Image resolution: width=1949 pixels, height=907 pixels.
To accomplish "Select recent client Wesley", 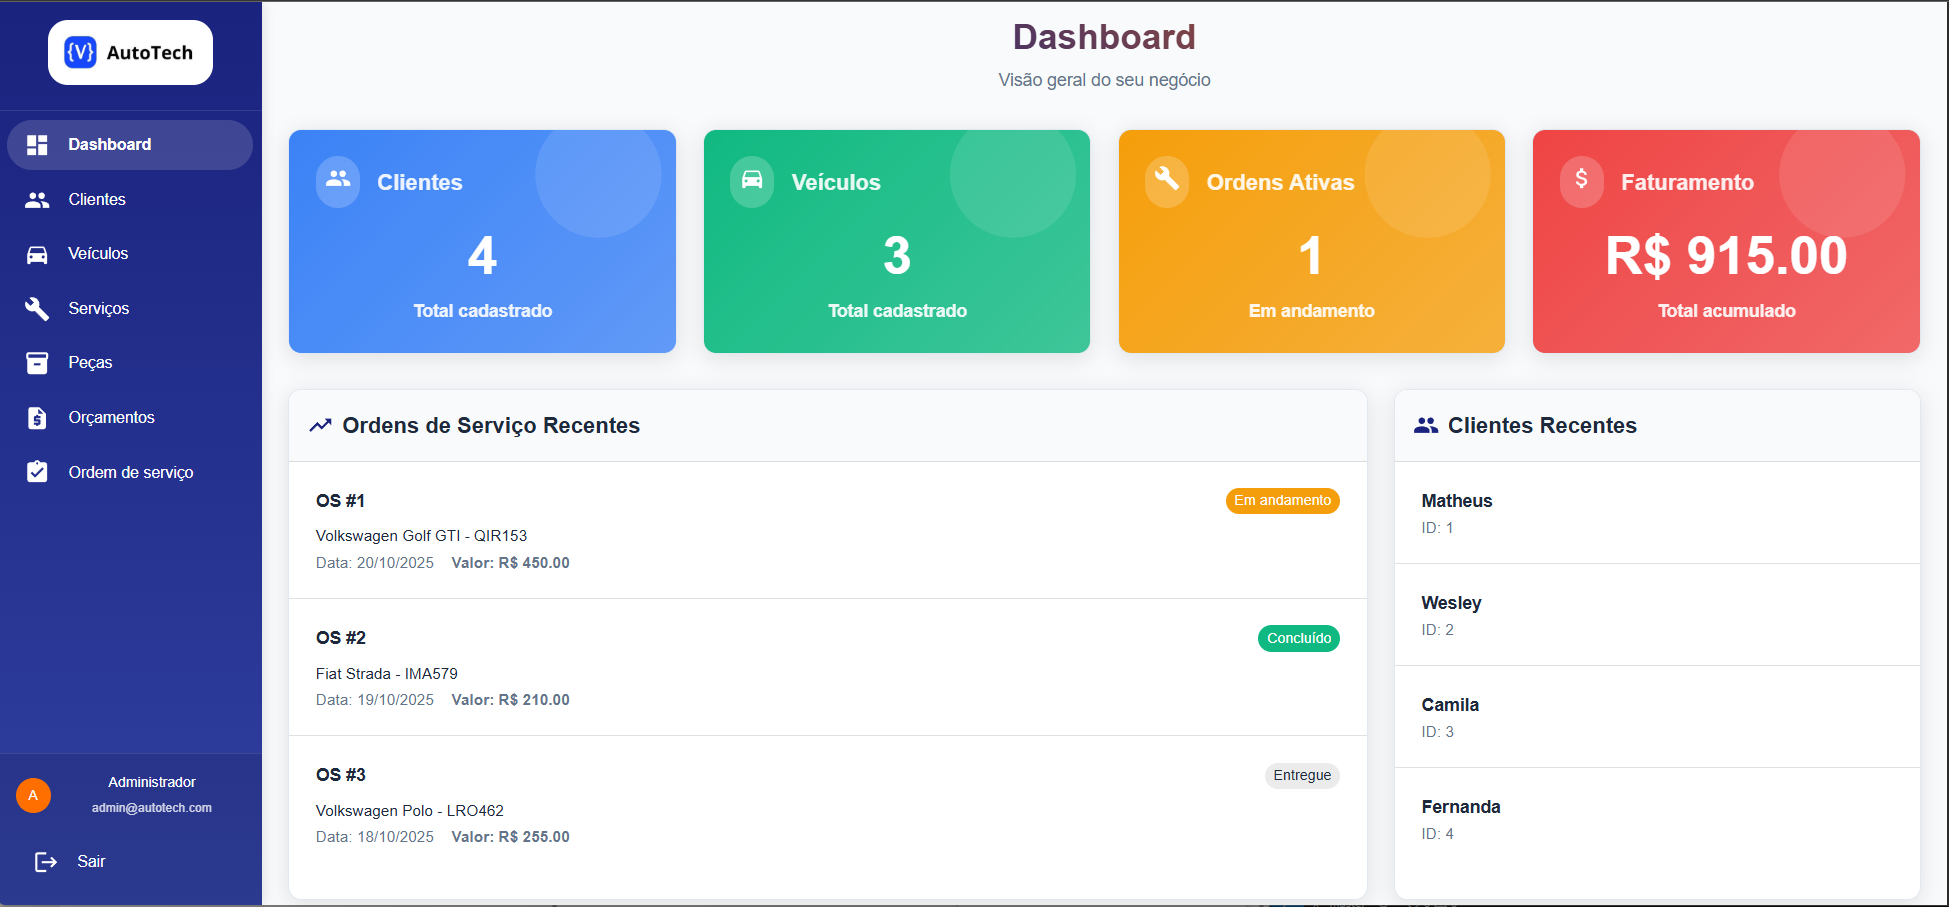I will coord(1451,603).
